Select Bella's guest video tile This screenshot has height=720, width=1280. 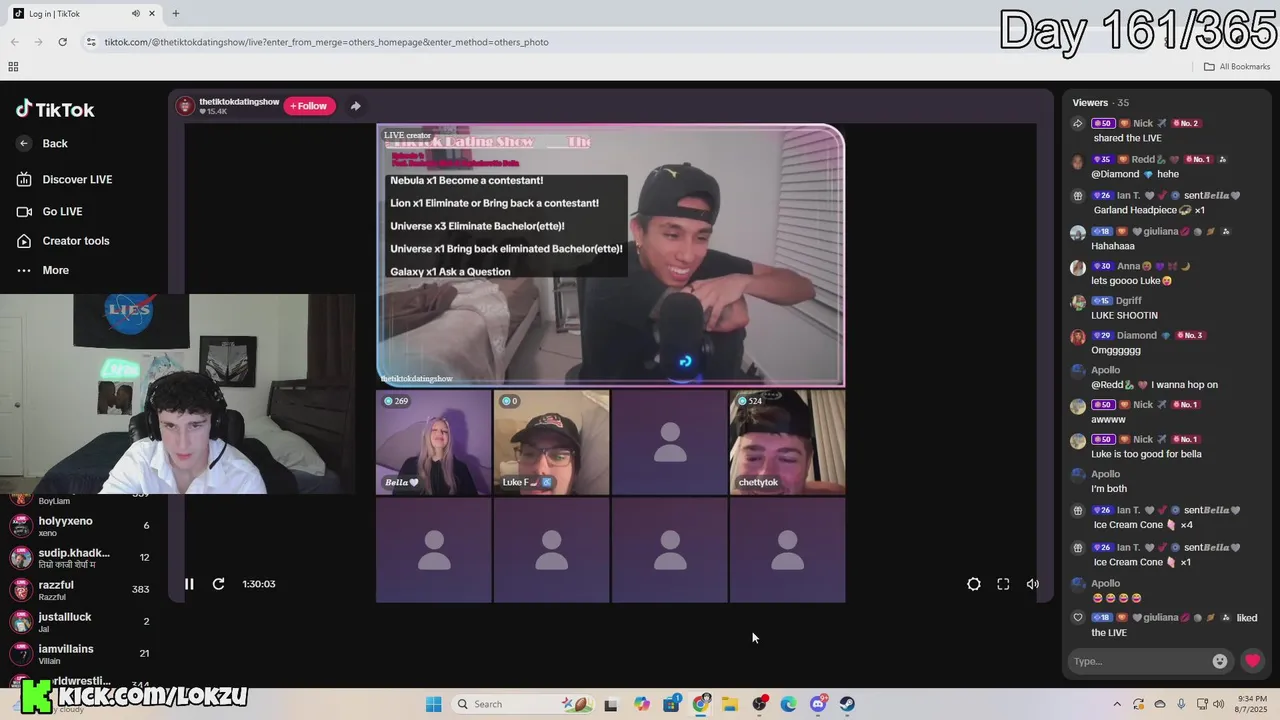click(x=434, y=443)
